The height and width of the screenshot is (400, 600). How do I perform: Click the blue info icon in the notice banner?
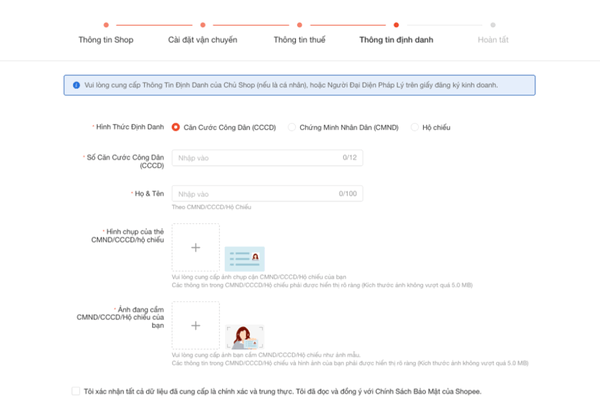point(77,86)
